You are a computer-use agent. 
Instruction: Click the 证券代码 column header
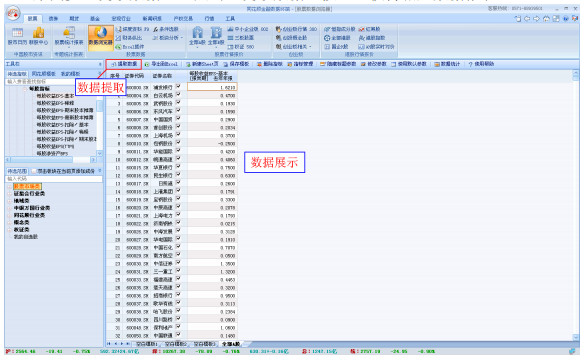pyautogui.click(x=134, y=76)
